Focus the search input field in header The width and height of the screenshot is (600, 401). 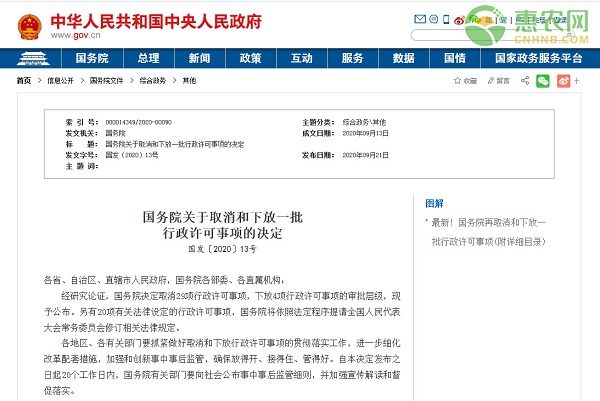pos(490,35)
